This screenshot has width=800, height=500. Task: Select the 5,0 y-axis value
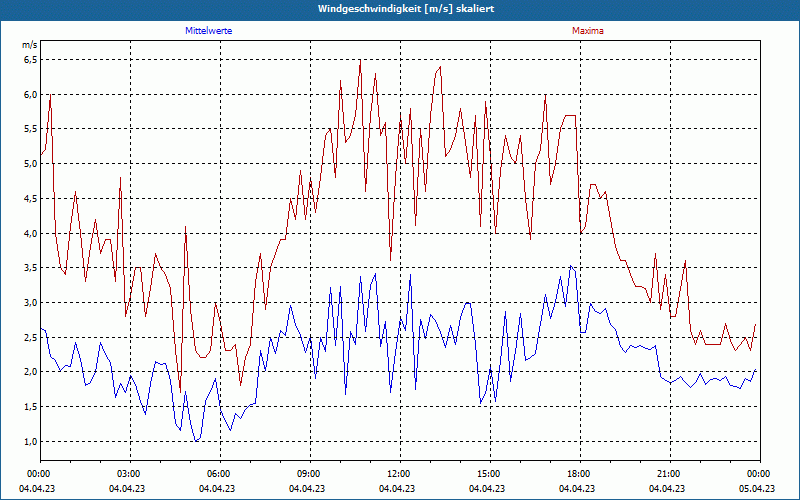(x=30, y=164)
